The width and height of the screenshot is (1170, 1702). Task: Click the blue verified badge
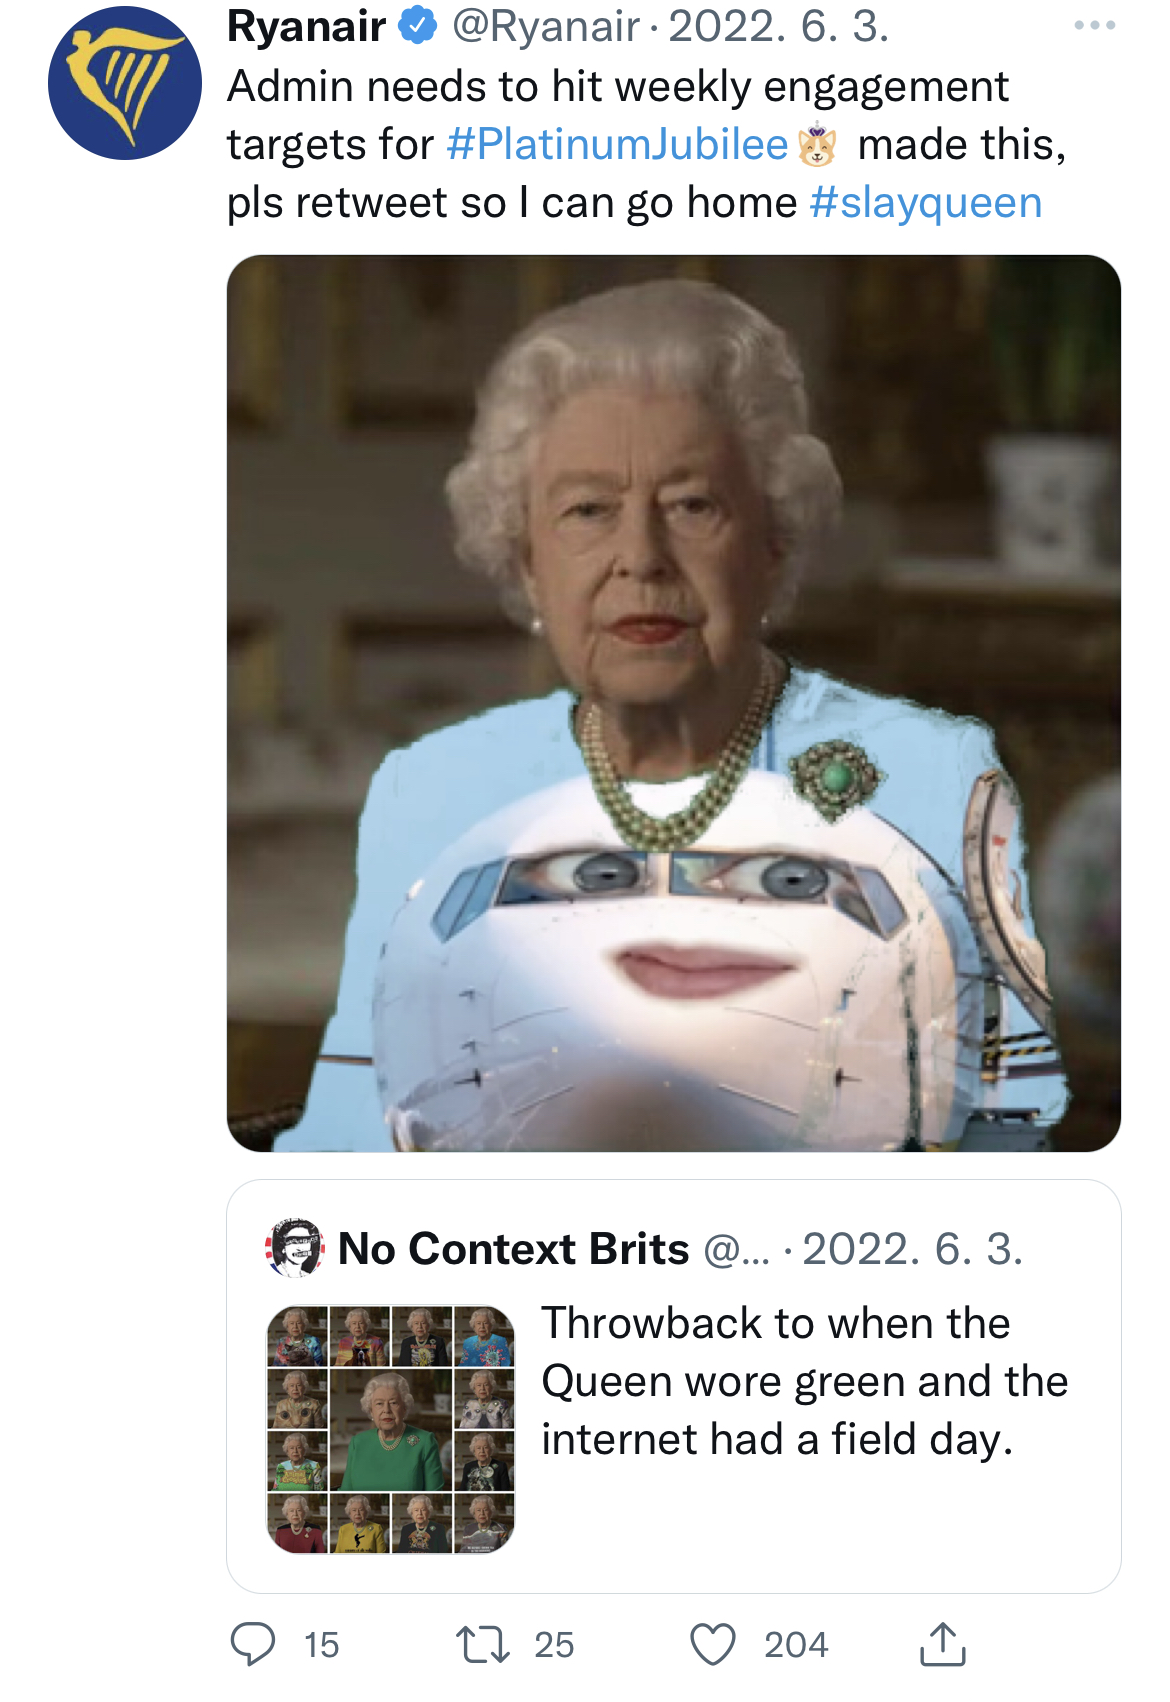click(x=418, y=26)
